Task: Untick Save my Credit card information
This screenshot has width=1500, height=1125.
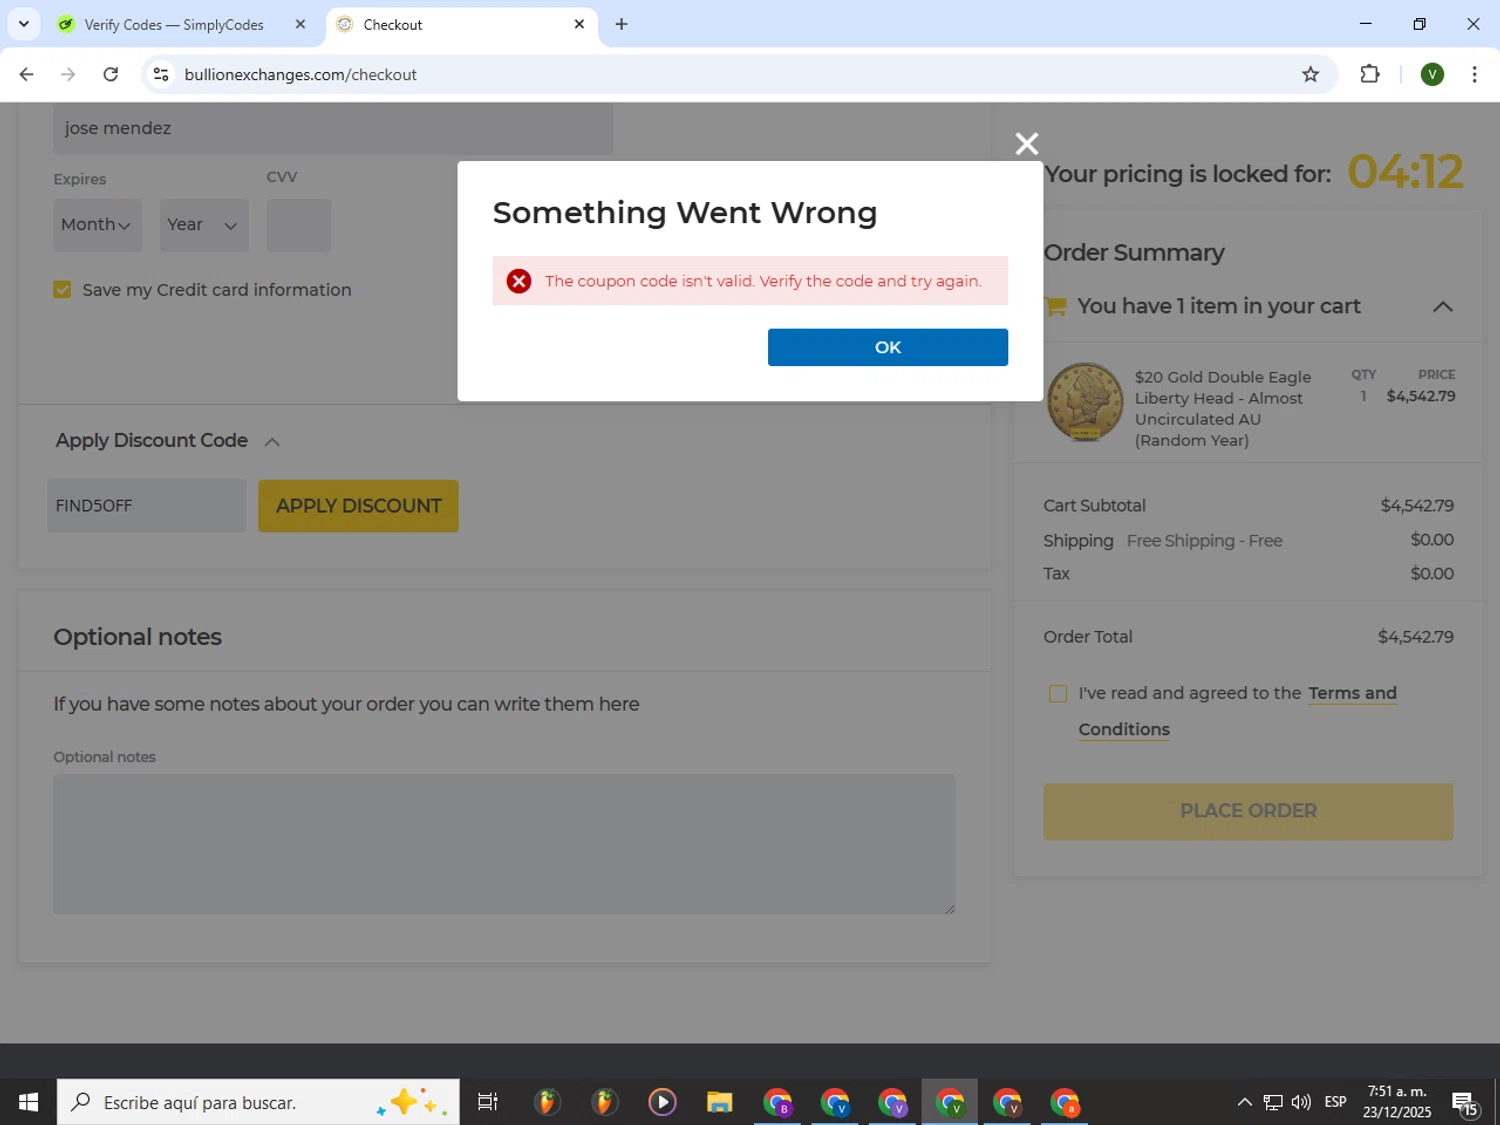Action: pos(62,290)
